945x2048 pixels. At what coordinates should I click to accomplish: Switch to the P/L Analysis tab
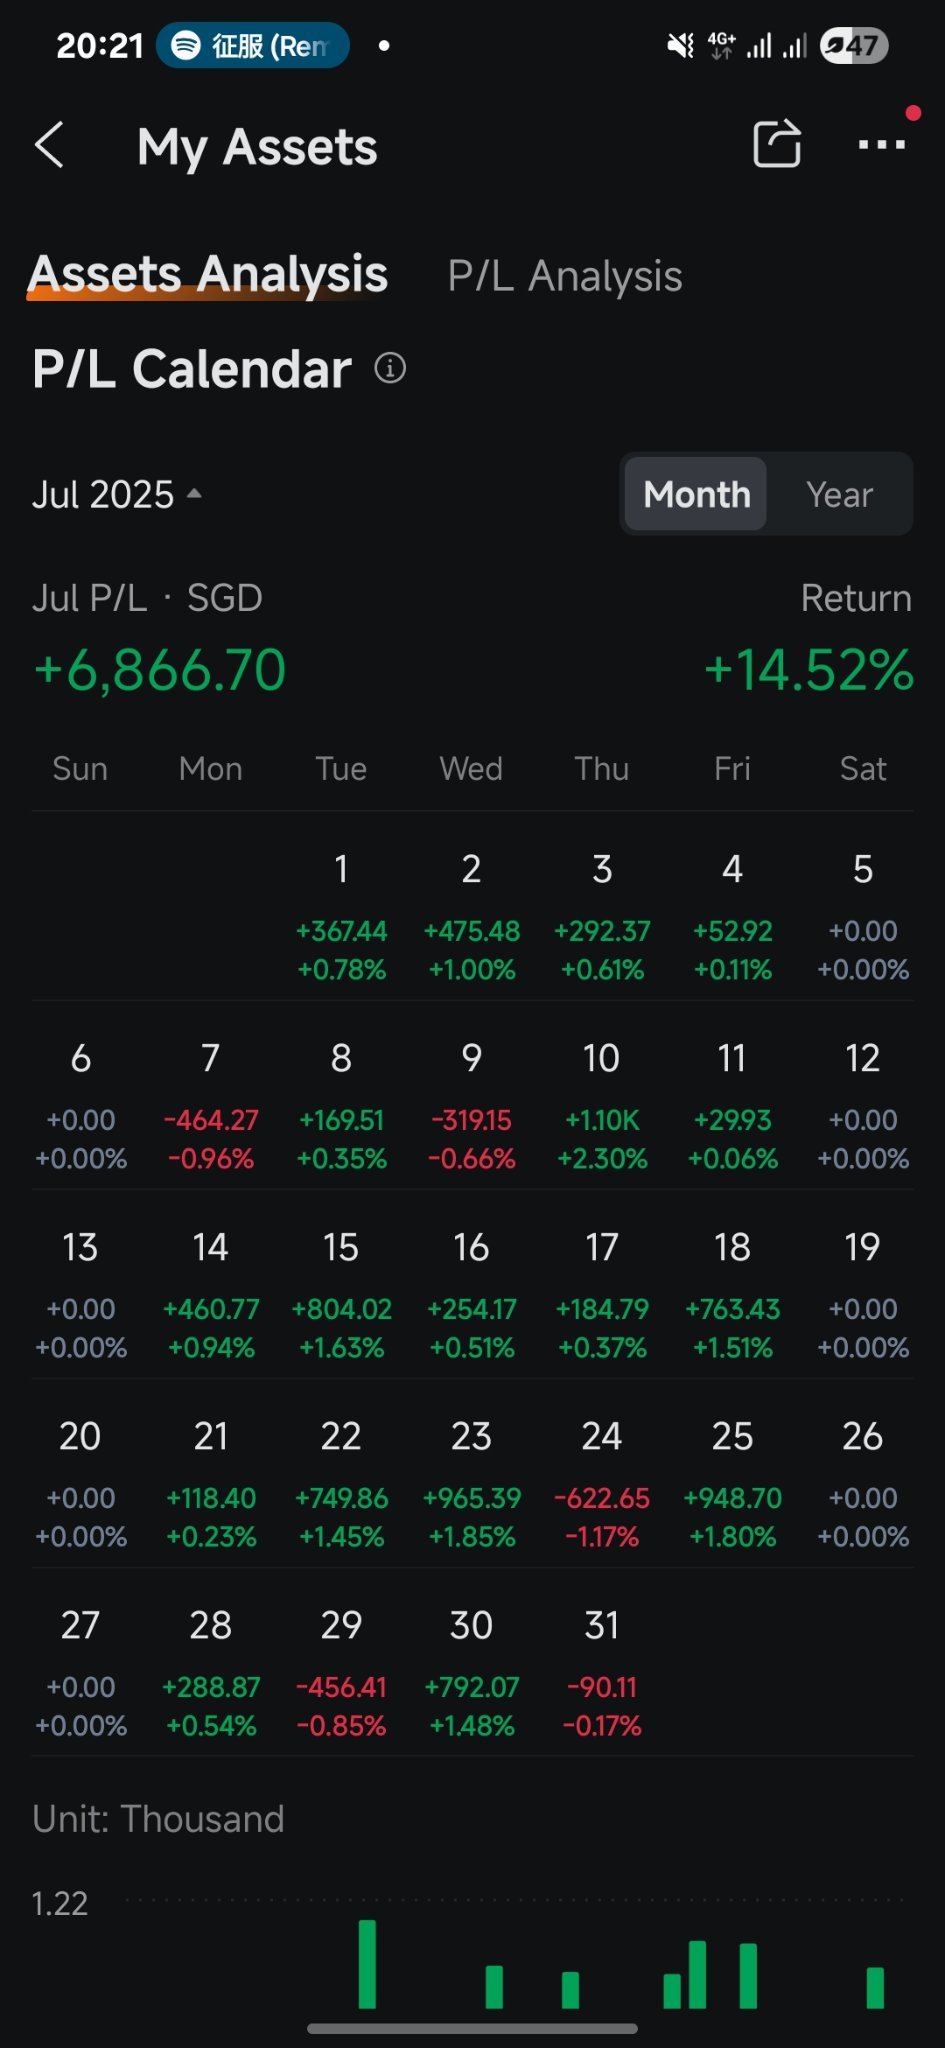[565, 276]
